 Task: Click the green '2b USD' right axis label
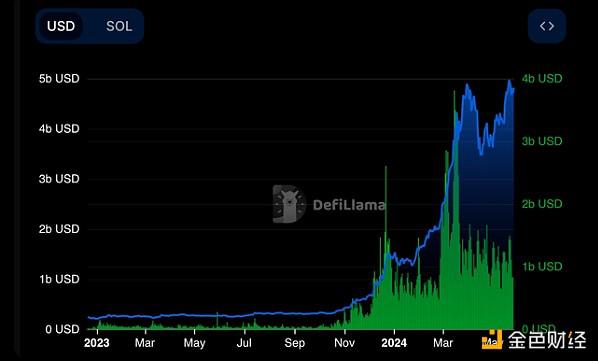(542, 204)
